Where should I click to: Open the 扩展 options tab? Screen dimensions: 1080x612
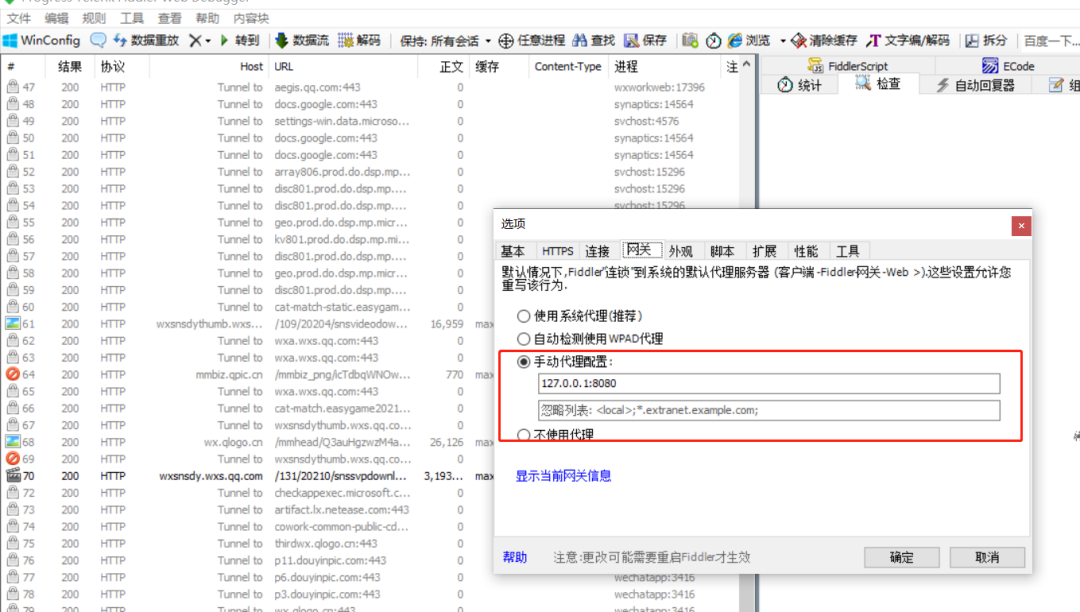(x=764, y=251)
